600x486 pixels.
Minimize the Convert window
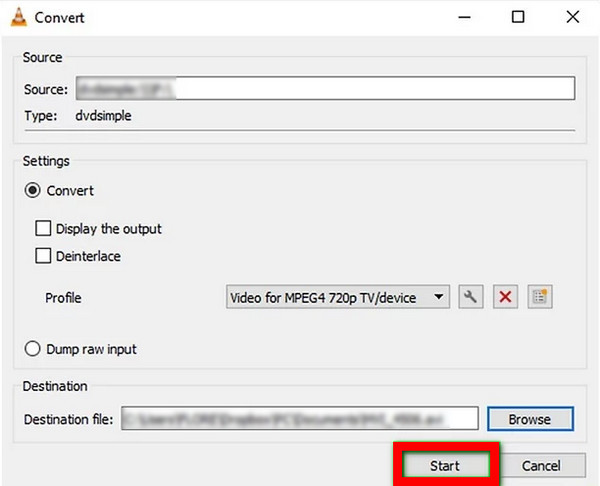point(464,17)
